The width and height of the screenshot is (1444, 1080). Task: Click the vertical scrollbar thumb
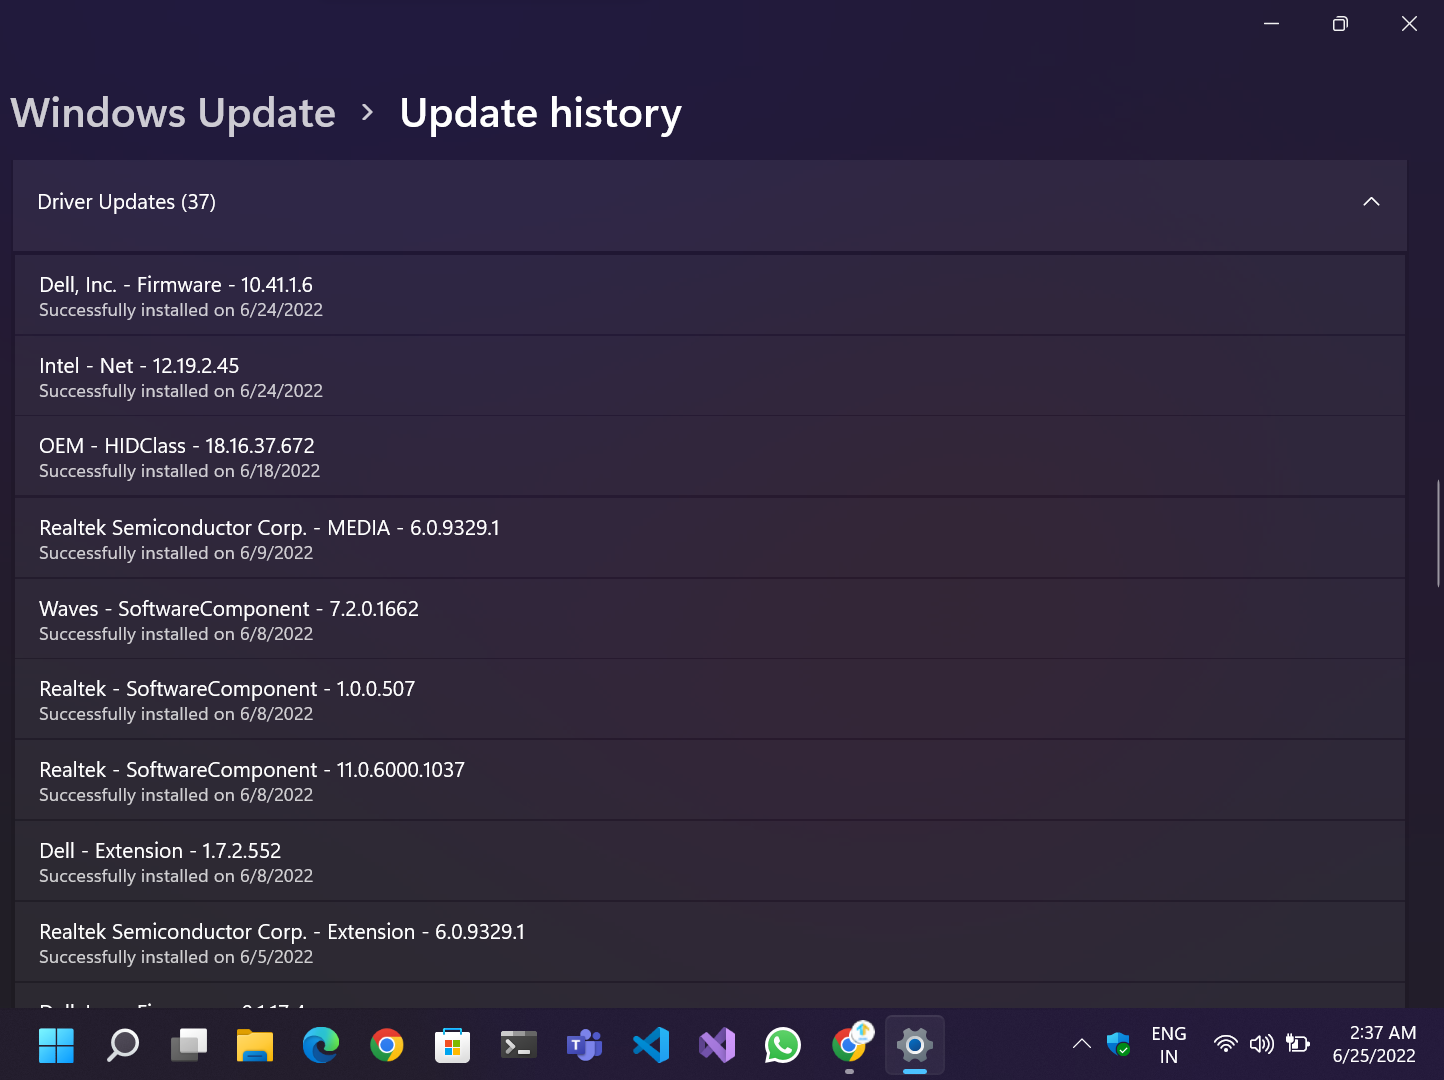[x=1438, y=533]
